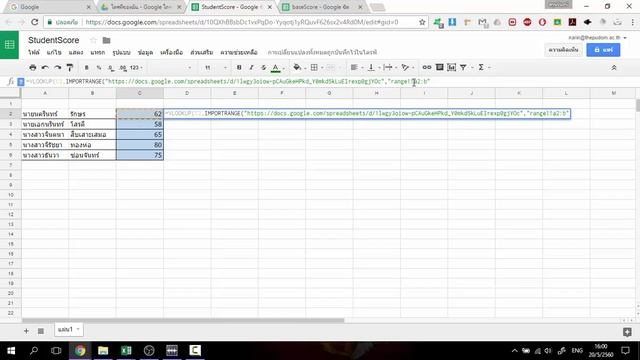Screen dimensions: 640x360
Task: Open the Windows notification center icon
Action: click(x=625, y=350)
